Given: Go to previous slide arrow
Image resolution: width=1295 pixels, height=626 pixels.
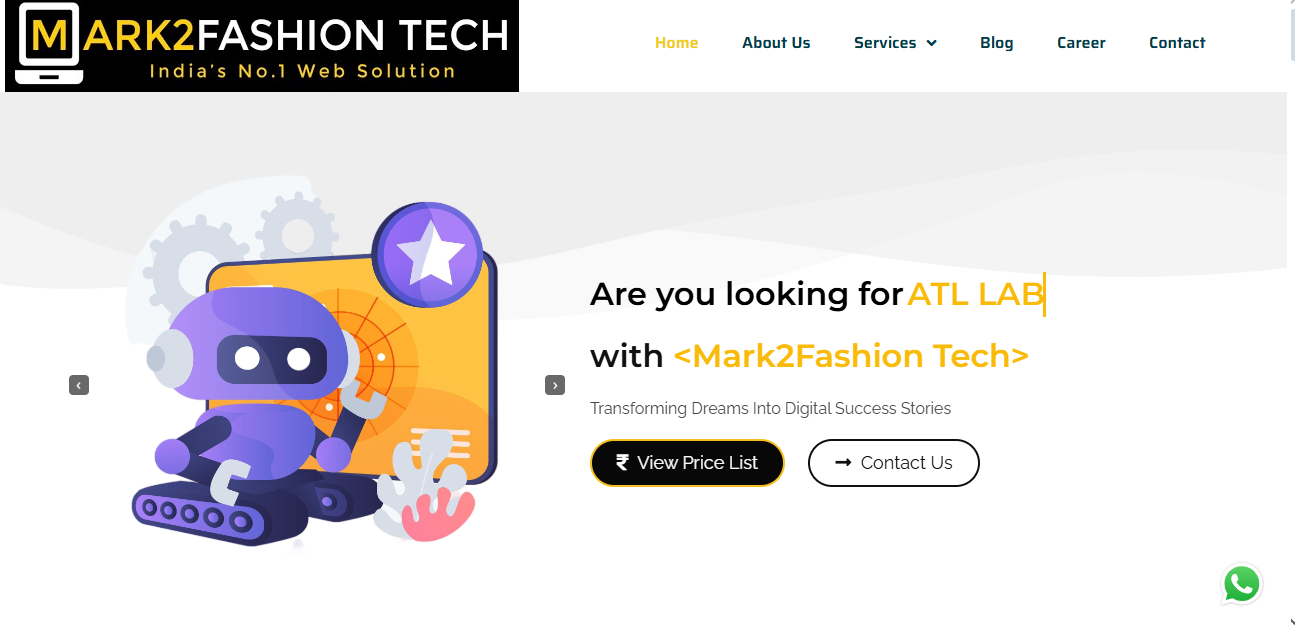Looking at the screenshot, I should pos(79,385).
